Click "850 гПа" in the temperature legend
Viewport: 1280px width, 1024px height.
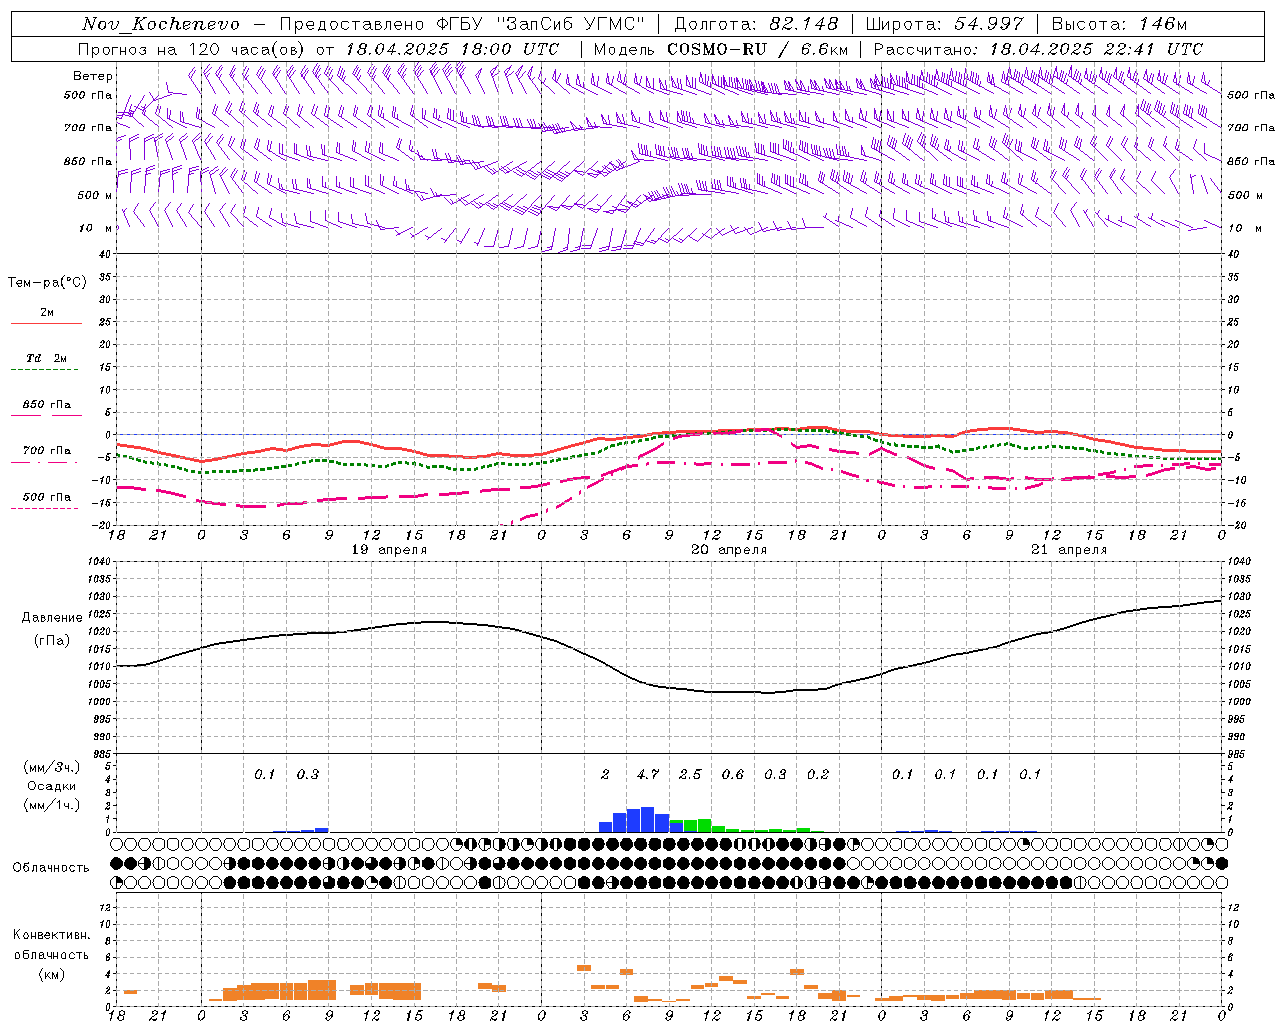[x=47, y=405]
